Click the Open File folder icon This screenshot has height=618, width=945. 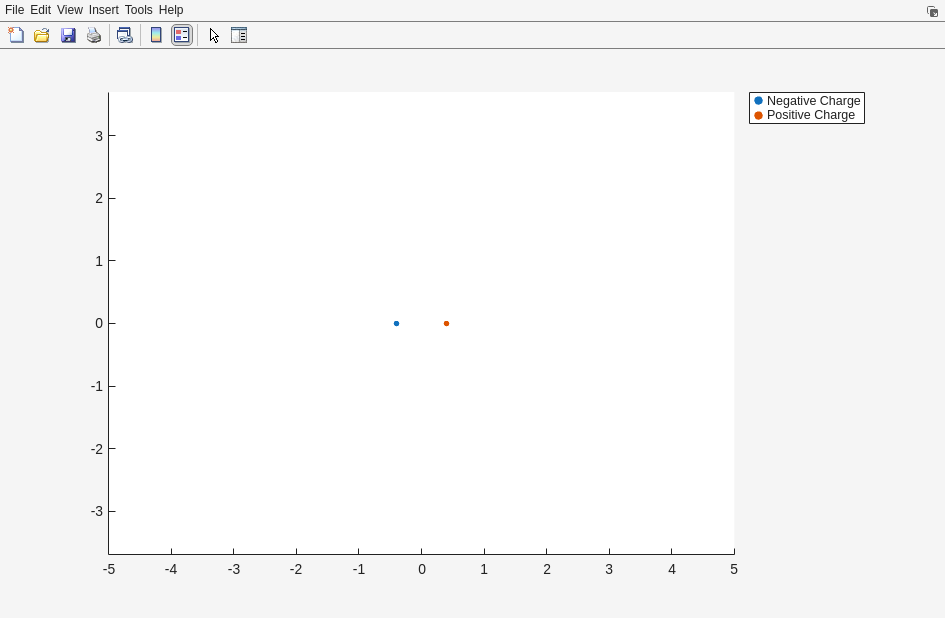pyautogui.click(x=42, y=35)
